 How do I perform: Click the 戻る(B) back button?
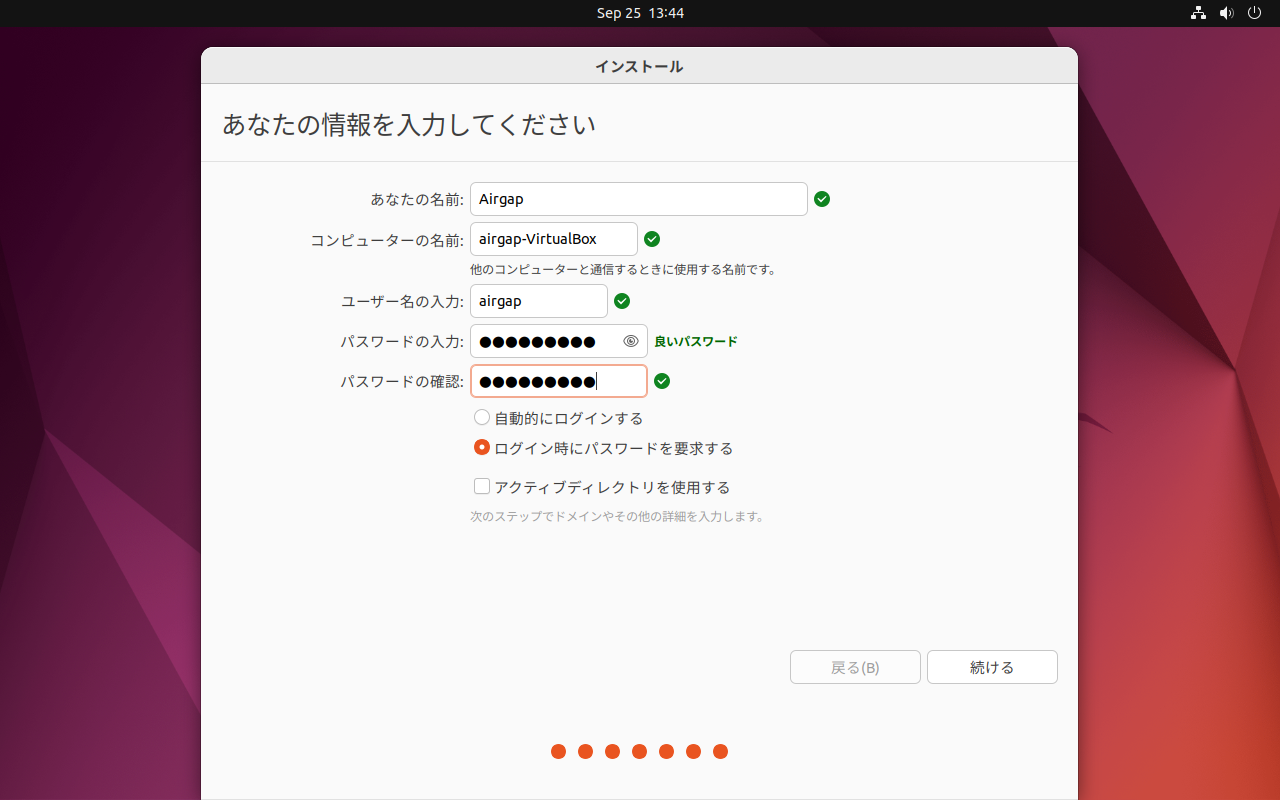[x=855, y=667]
